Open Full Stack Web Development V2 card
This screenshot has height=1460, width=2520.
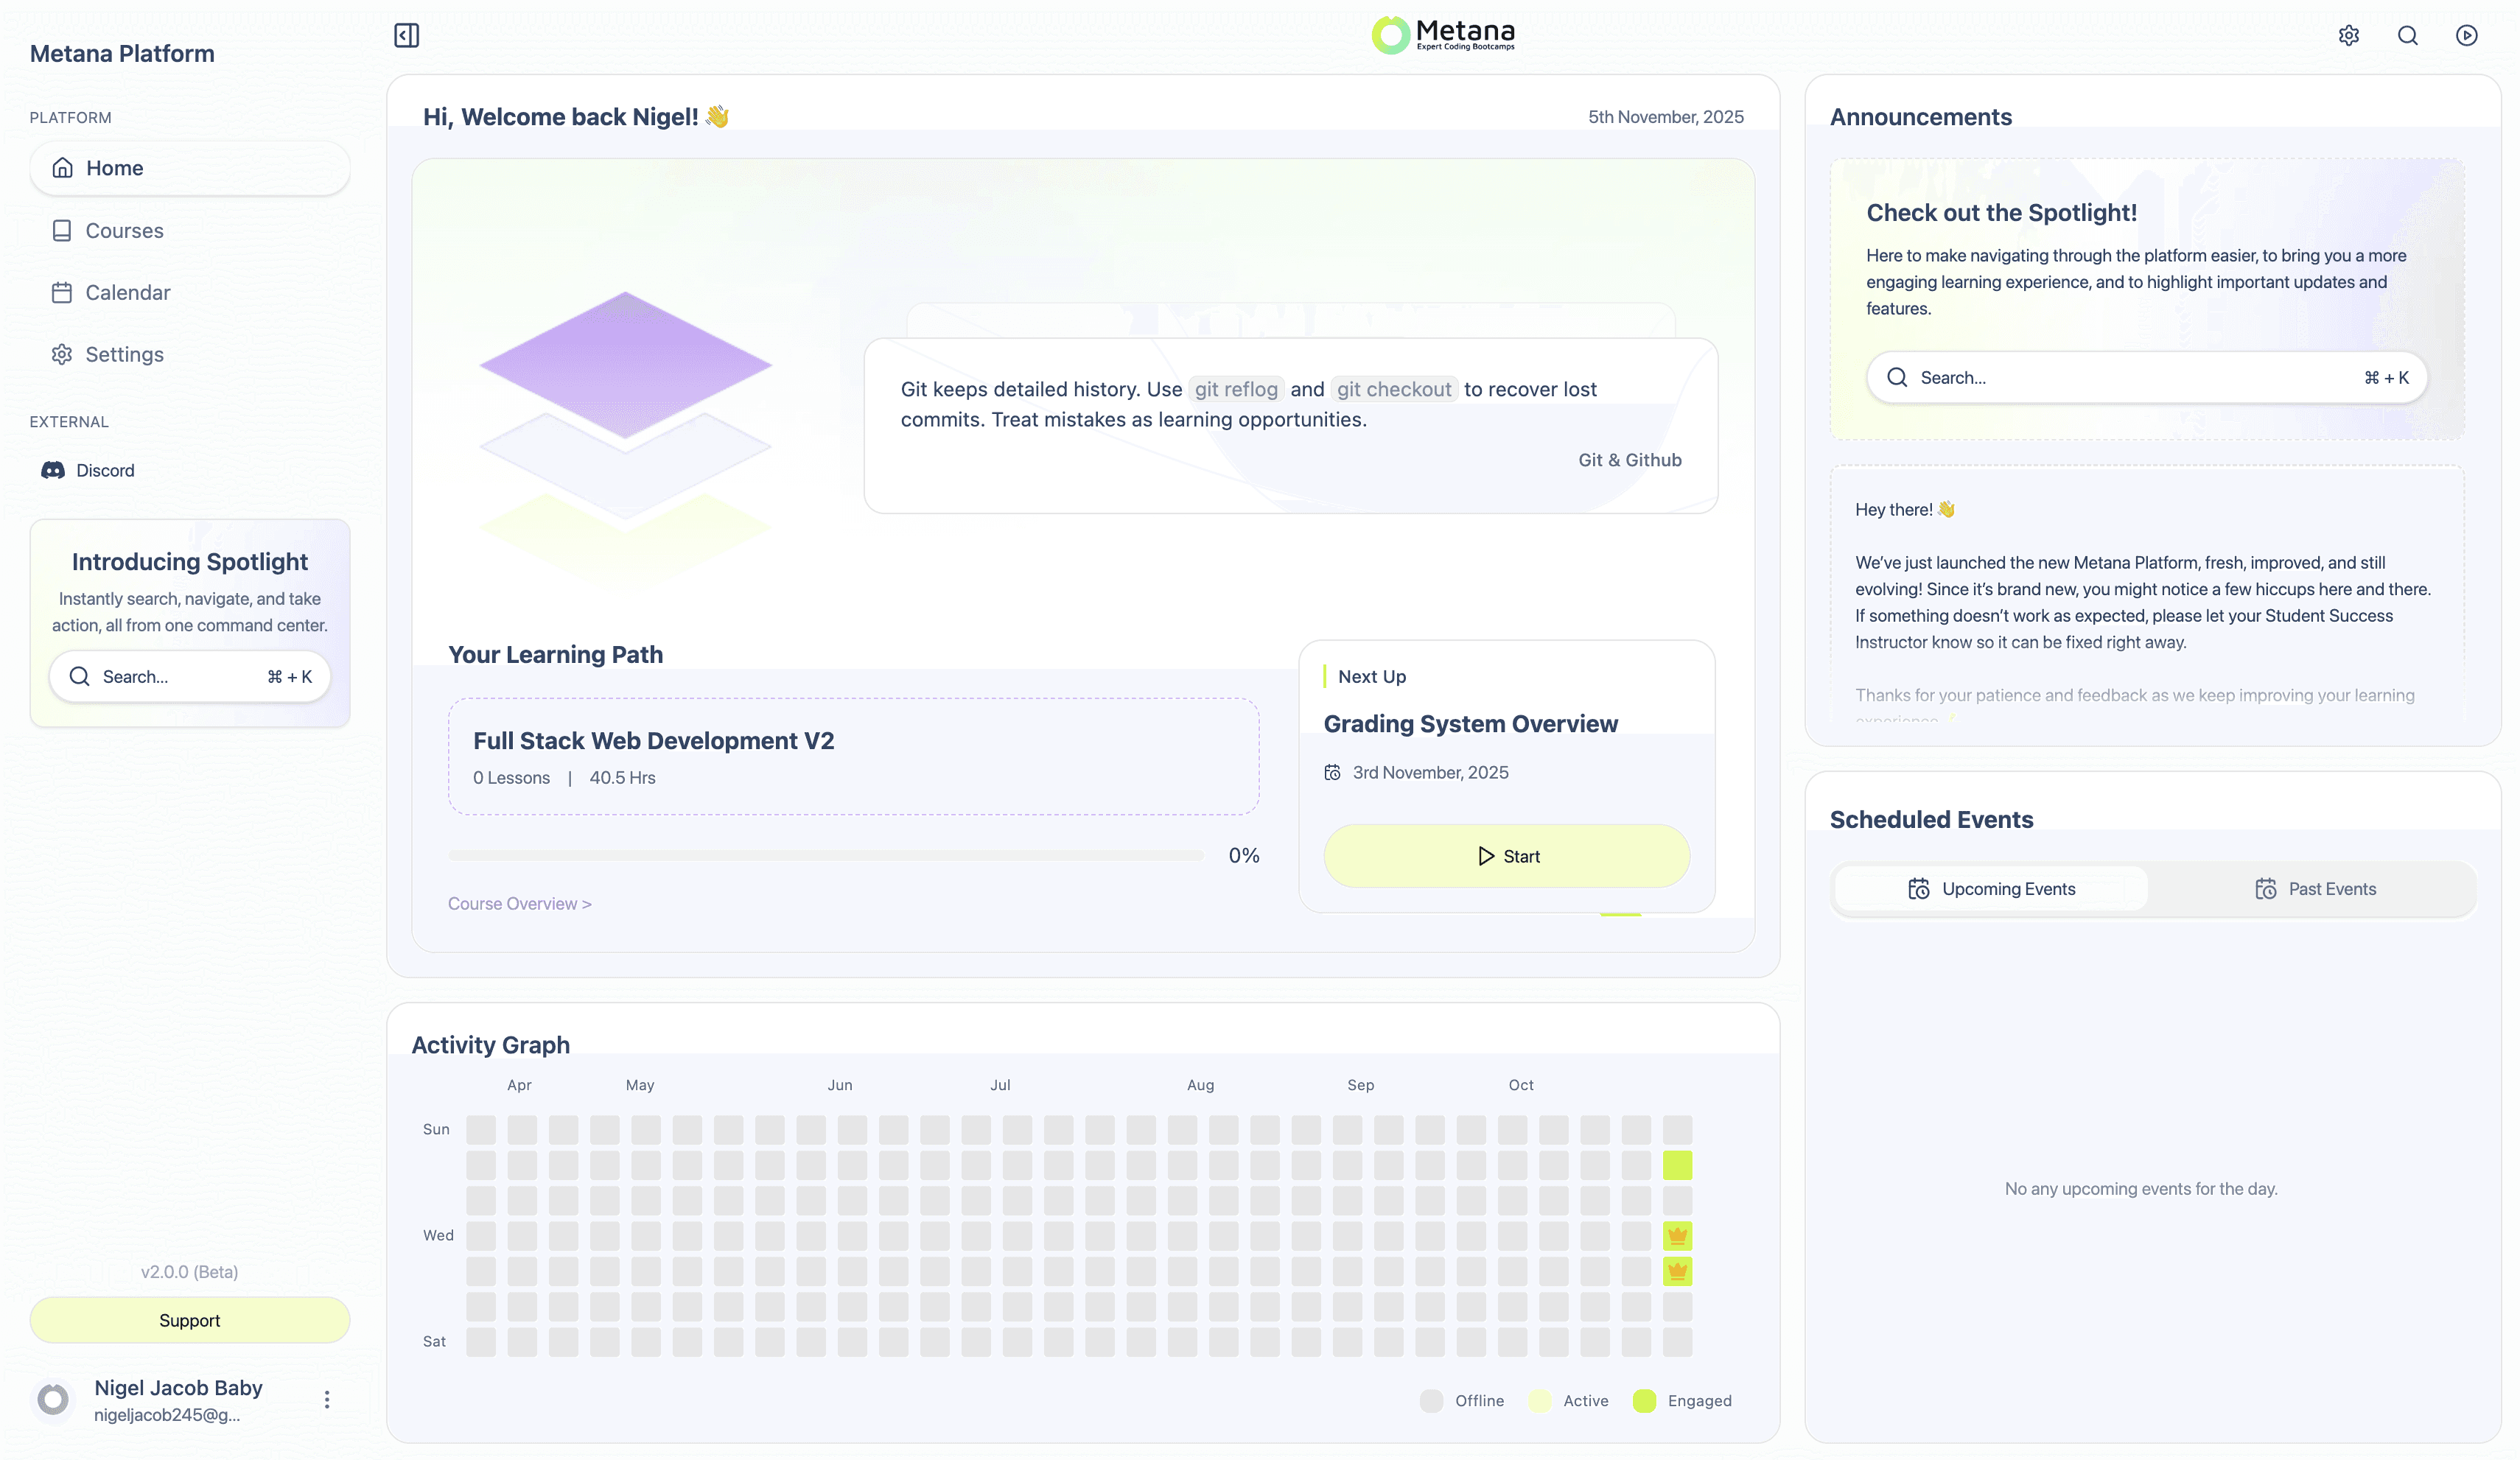(x=853, y=757)
